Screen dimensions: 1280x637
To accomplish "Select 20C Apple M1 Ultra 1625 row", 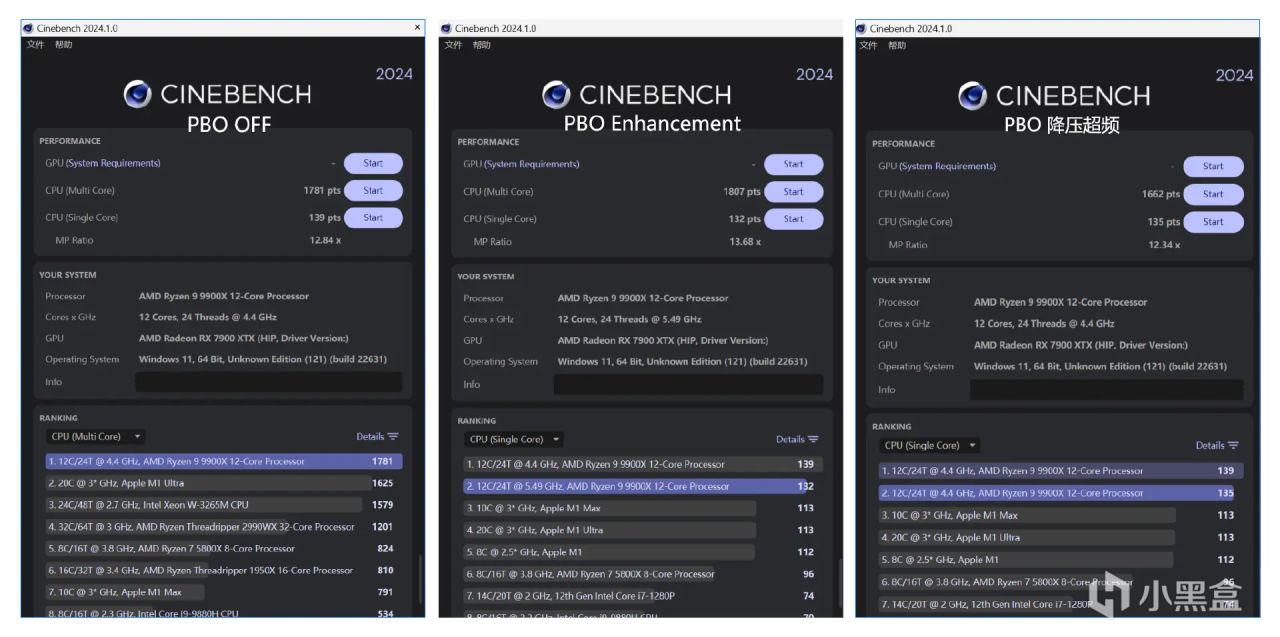I will click(x=224, y=483).
